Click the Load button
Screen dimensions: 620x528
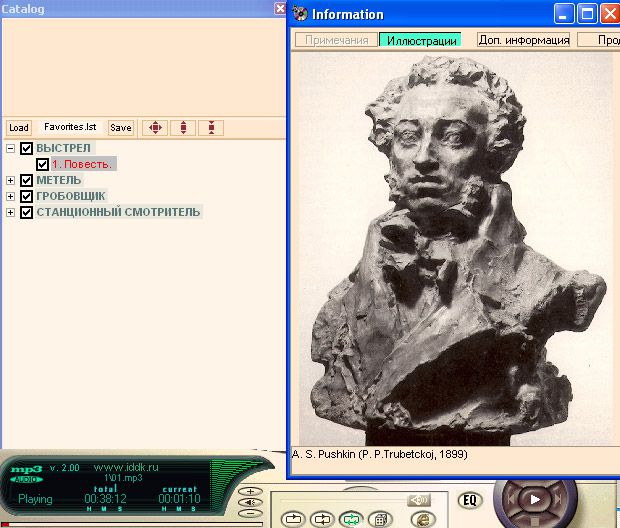(x=18, y=128)
